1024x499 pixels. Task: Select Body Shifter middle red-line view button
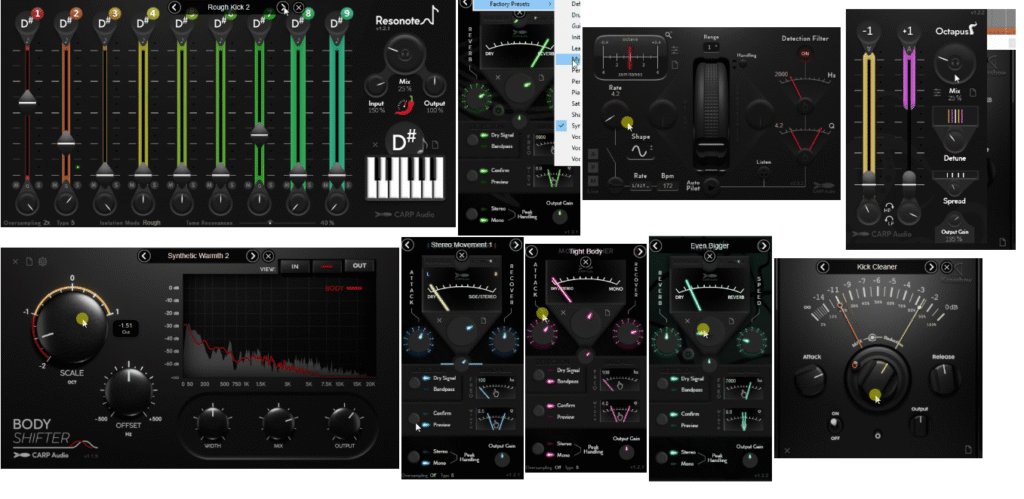[327, 266]
